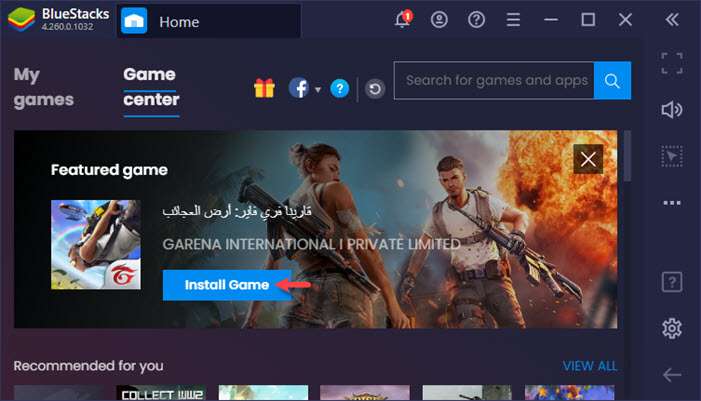Select the Home tab in title bar
Viewport: 701px width, 401px height.
pos(209,21)
